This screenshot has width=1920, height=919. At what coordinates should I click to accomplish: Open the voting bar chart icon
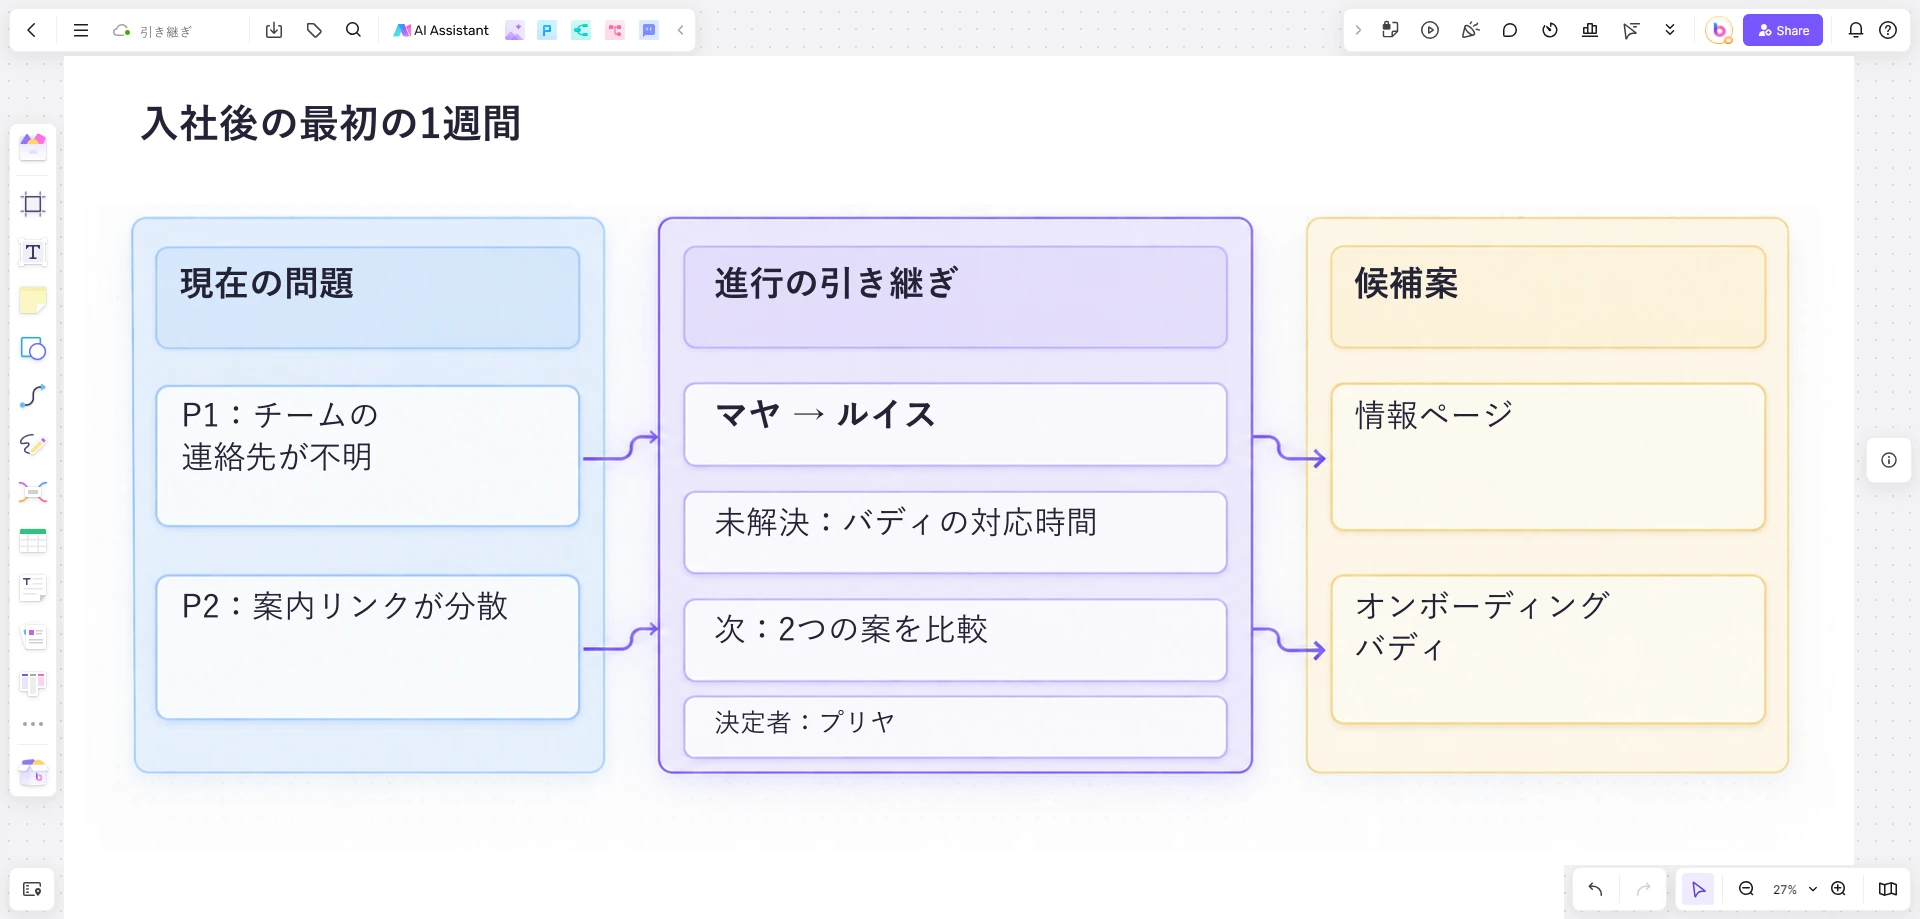[1590, 30]
